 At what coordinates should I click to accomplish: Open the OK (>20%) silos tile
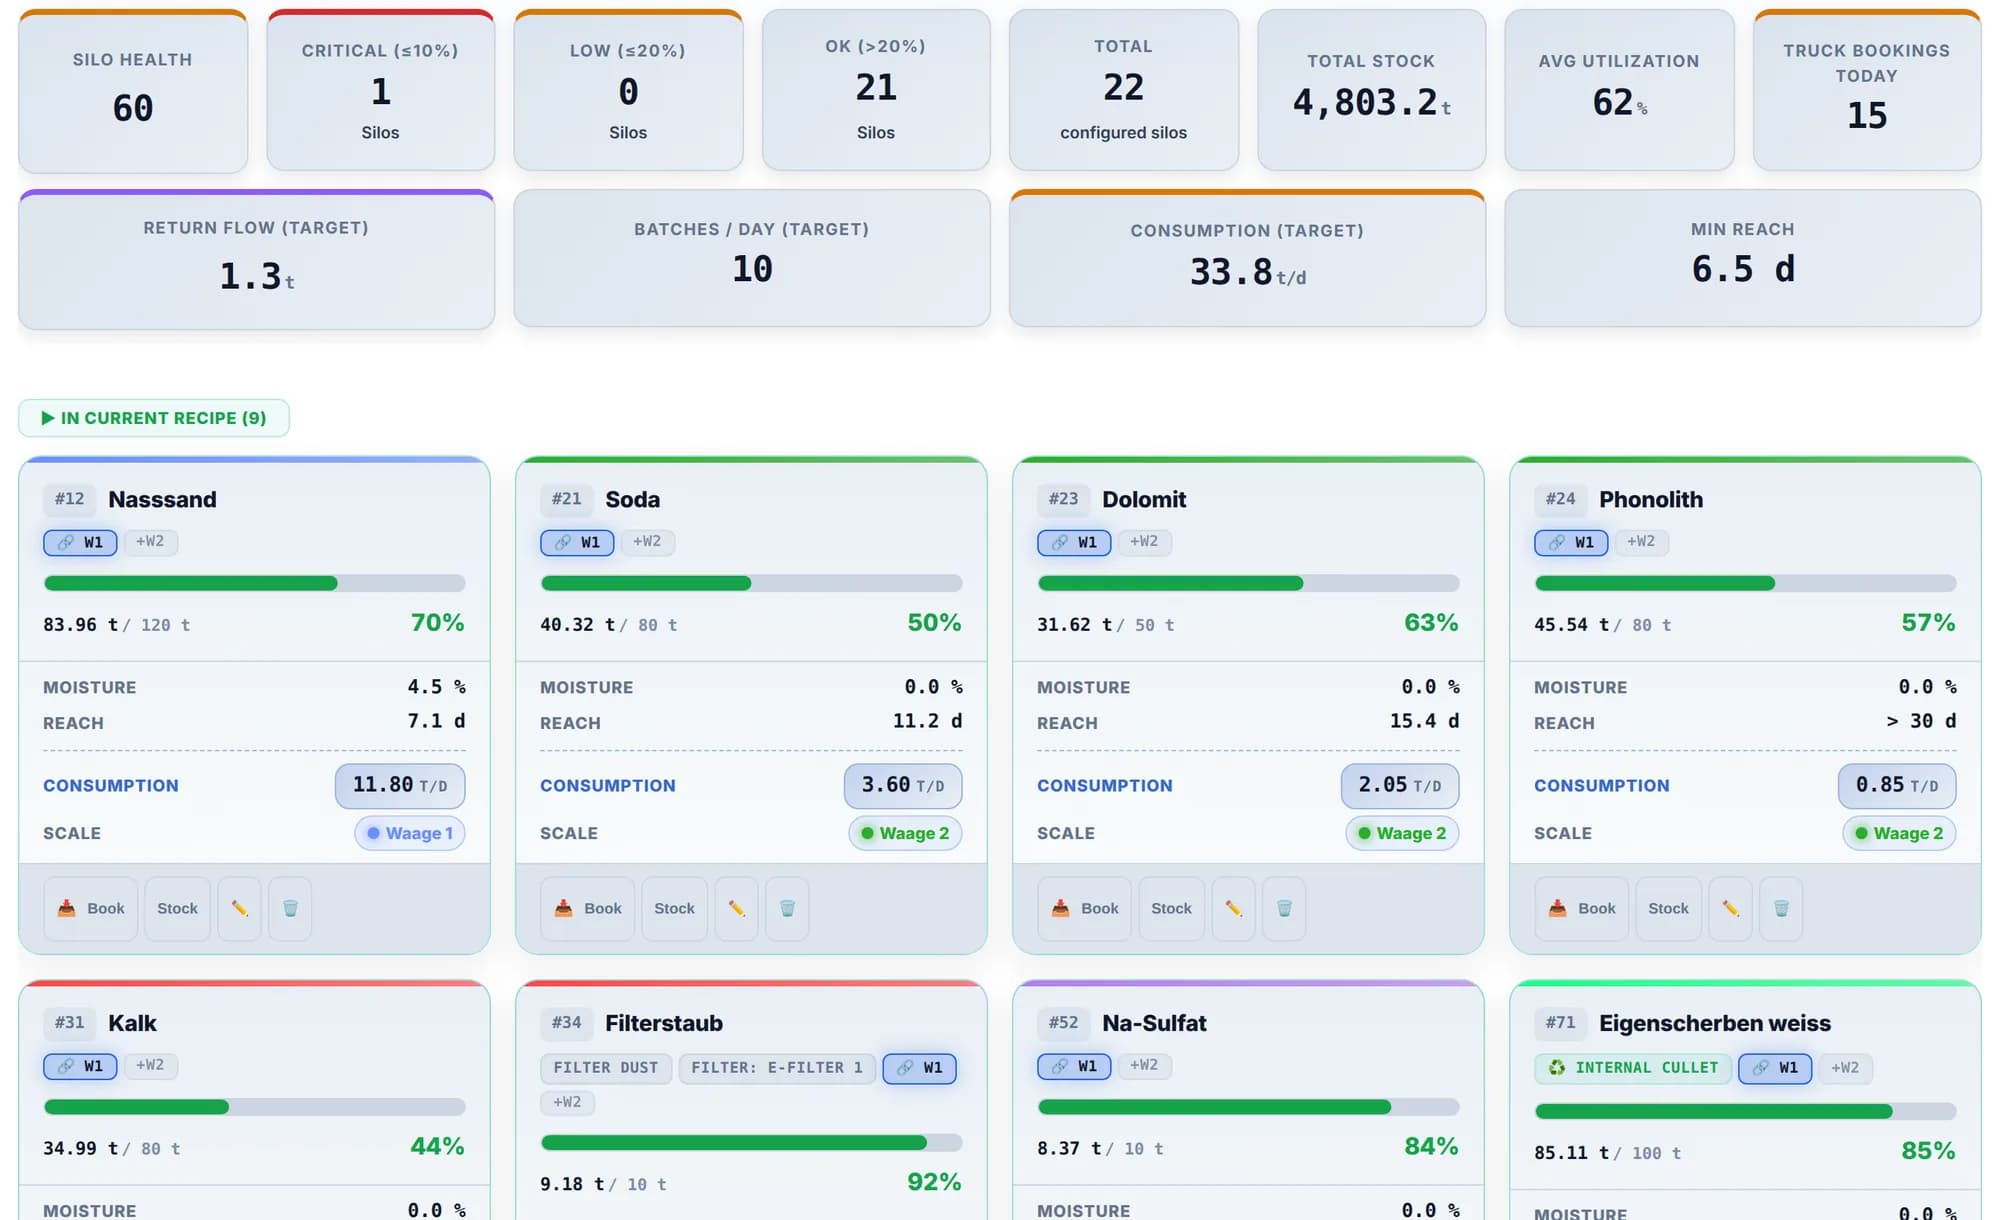[876, 90]
